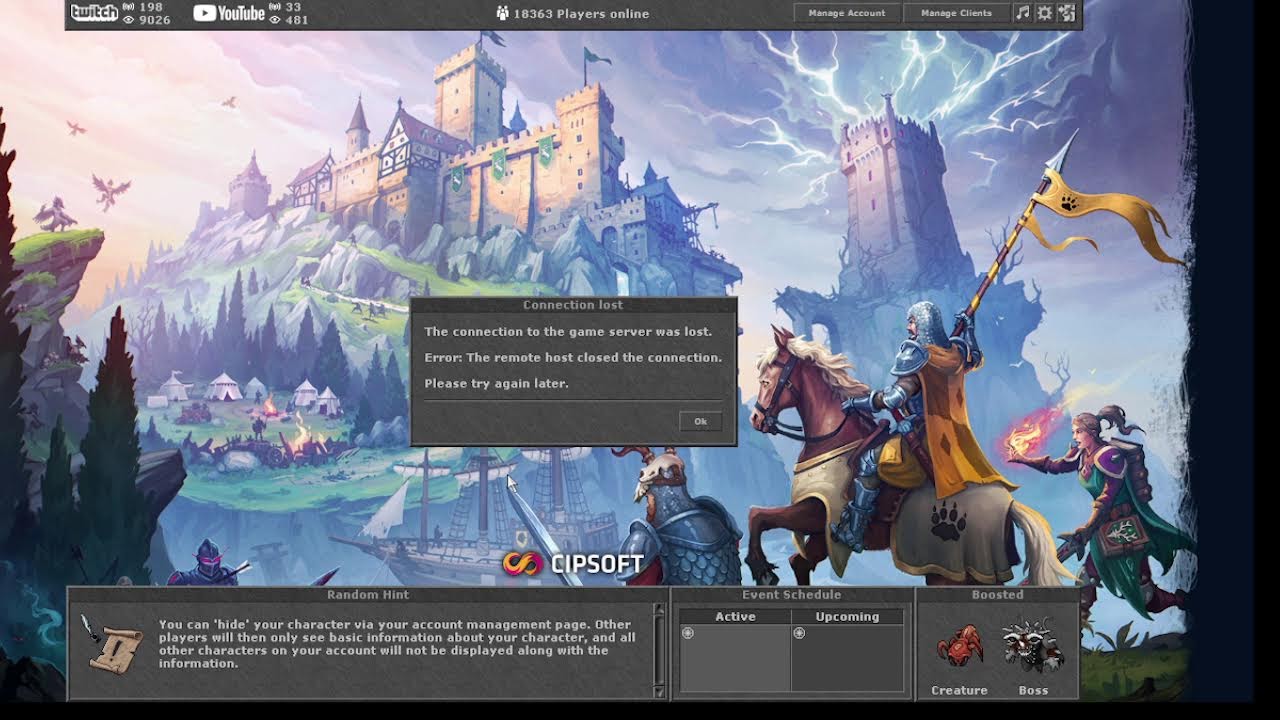The height and width of the screenshot is (720, 1280).
Task: Click the hint text about hiding your character
Action: pos(397,644)
